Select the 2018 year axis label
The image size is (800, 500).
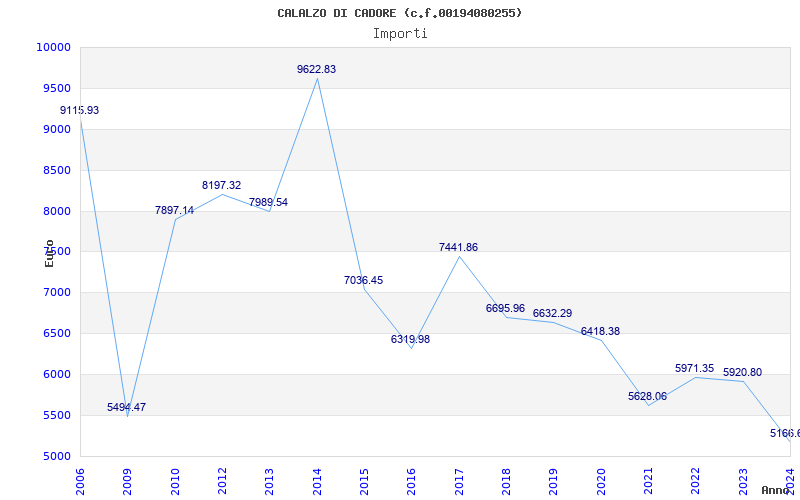[506, 482]
